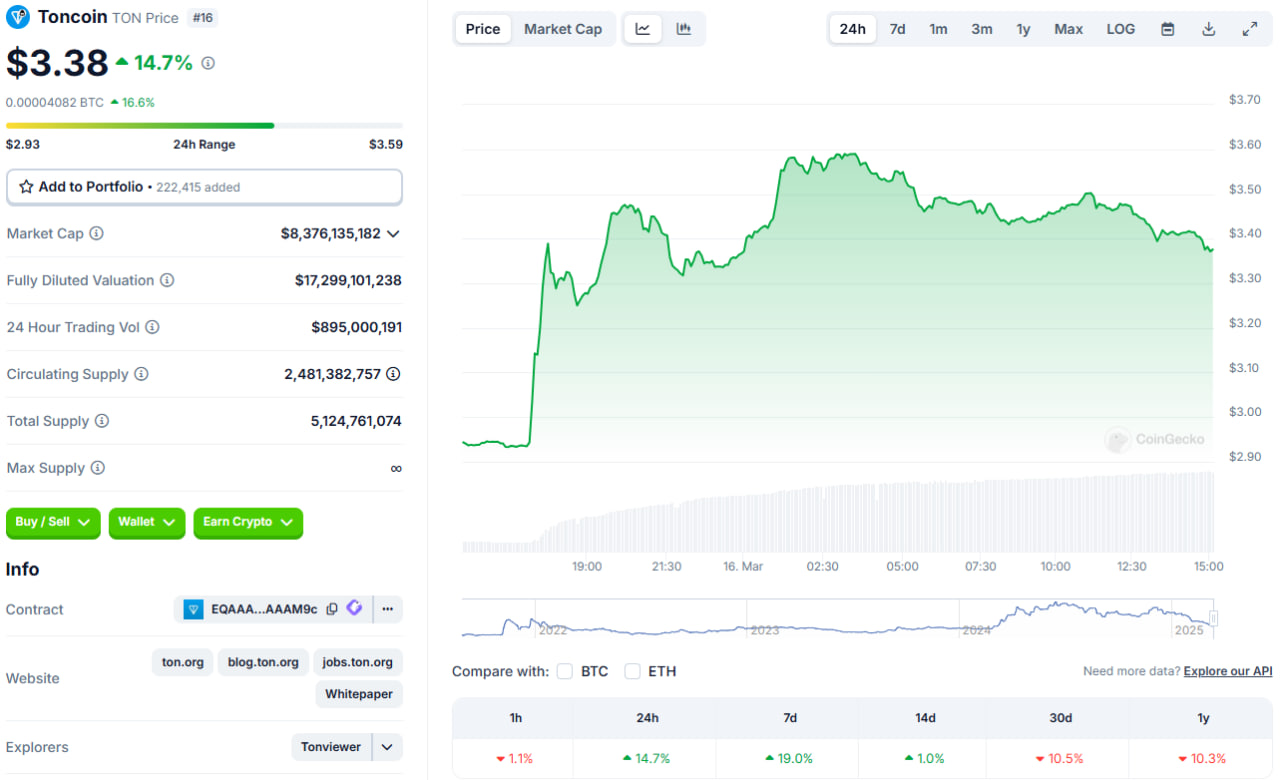Select the Max time range
Image resolution: width=1280 pixels, height=780 pixels.
tap(1068, 29)
